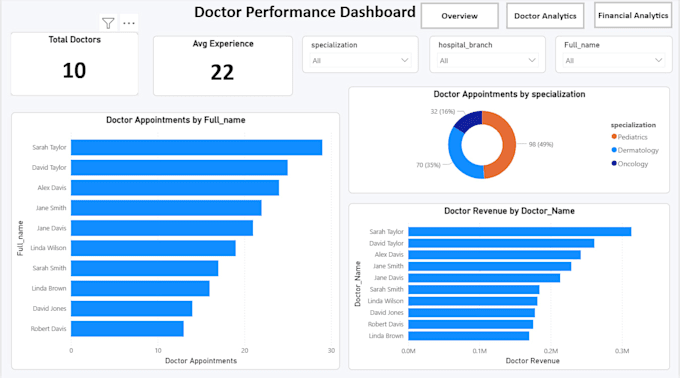Click Sarah Taylor revenue bar
This screenshot has width=680, height=378.
[x=520, y=231]
